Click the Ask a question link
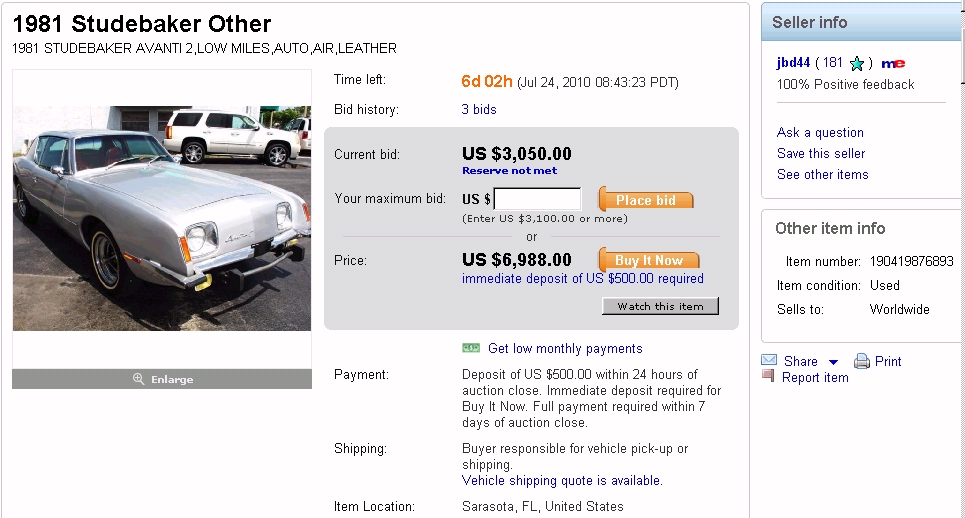 click(820, 132)
